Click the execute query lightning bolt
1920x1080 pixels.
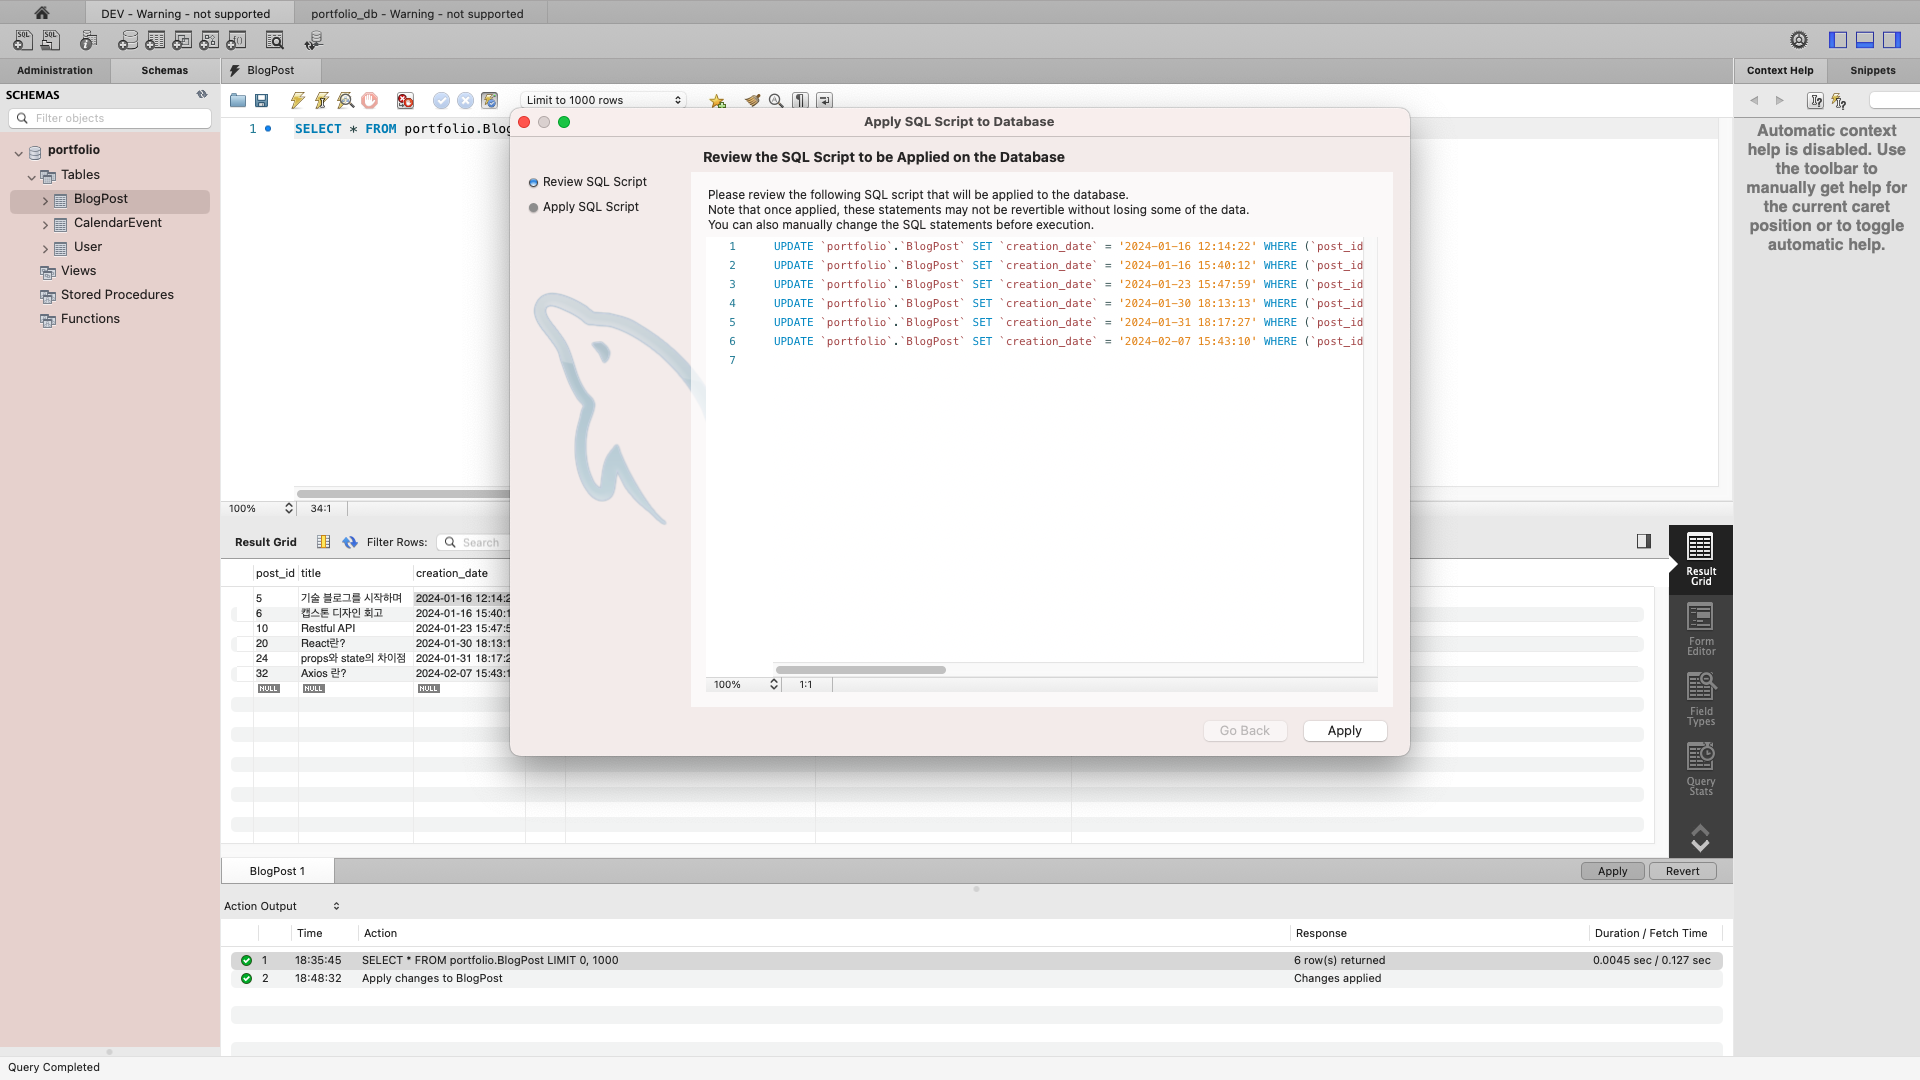click(297, 100)
